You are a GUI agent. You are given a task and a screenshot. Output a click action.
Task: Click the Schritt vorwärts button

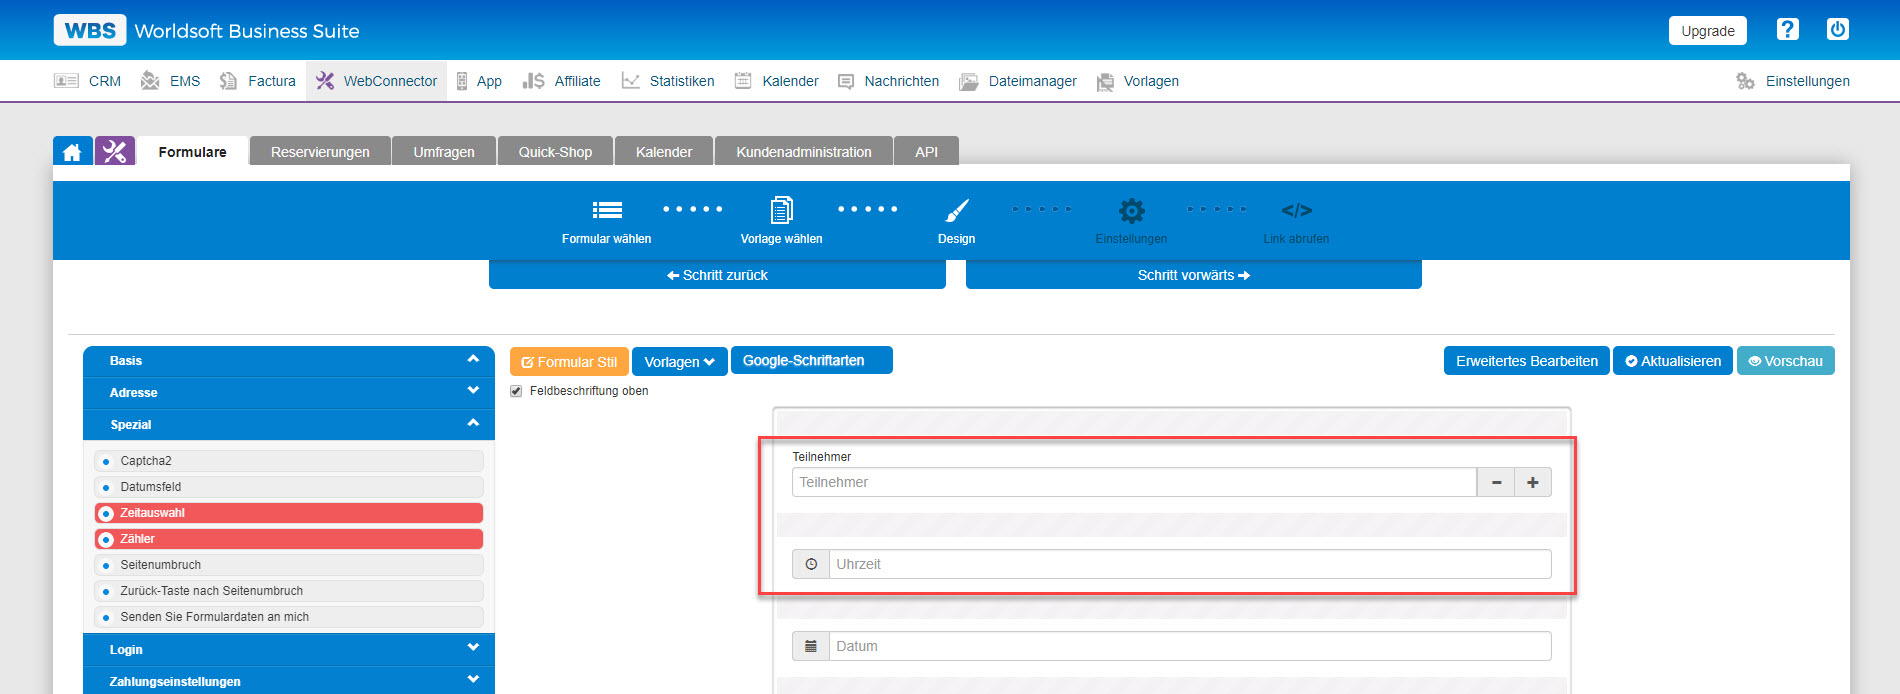coord(1193,275)
